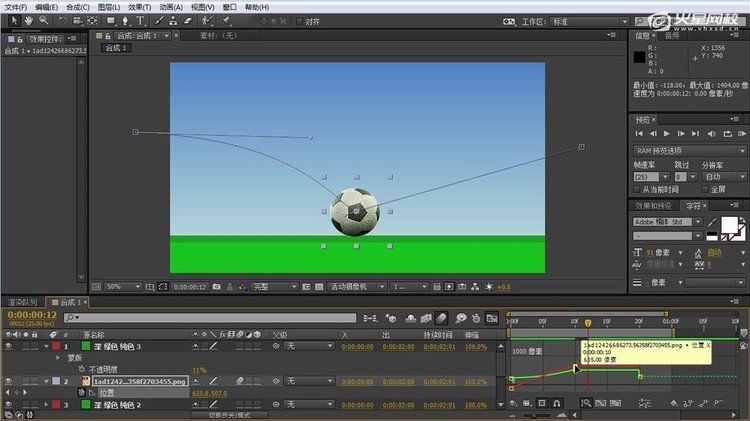Click the take snapshot camera icon

click(217, 287)
